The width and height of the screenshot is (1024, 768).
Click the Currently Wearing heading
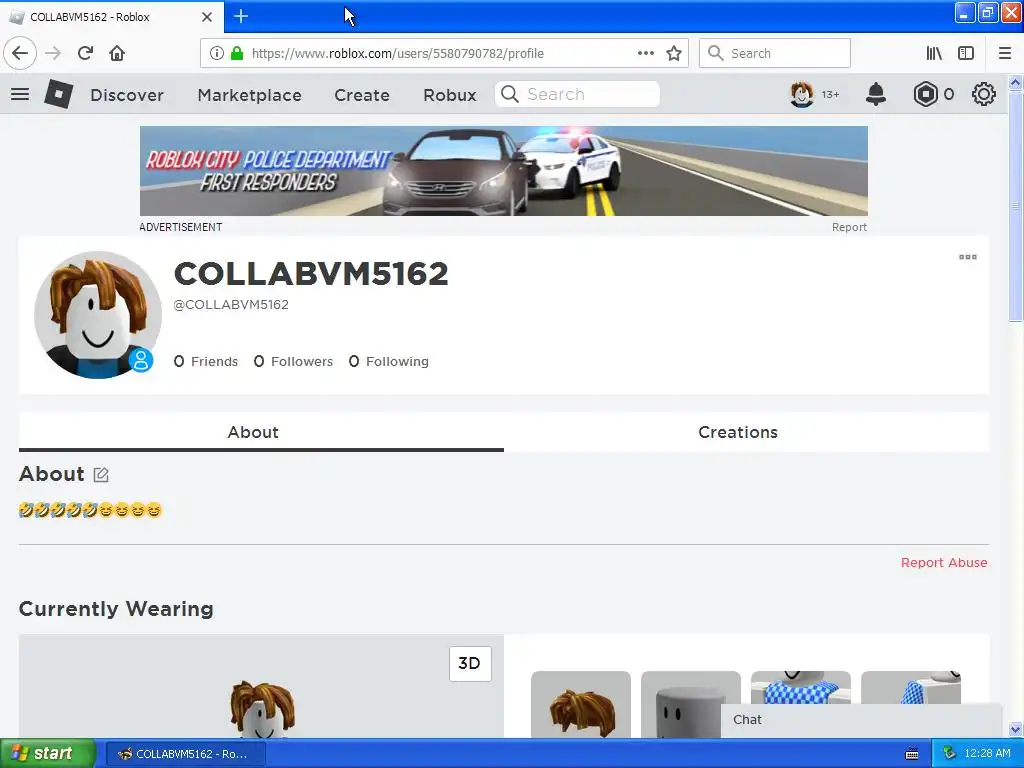(x=116, y=609)
